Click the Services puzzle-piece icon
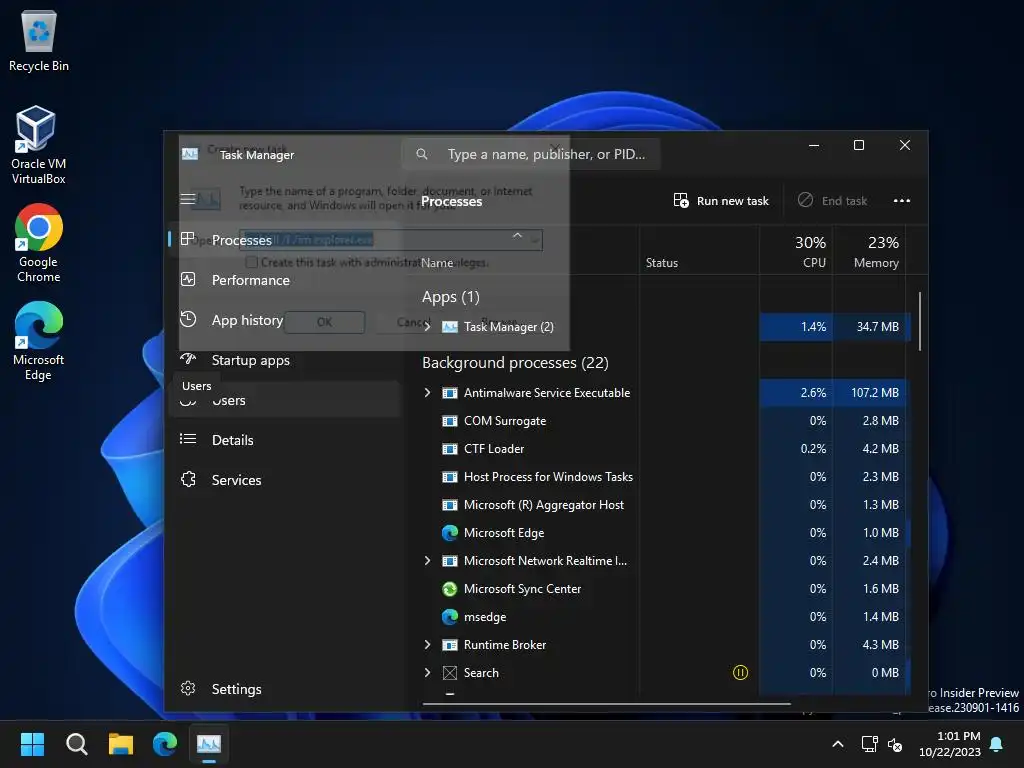 (x=188, y=479)
